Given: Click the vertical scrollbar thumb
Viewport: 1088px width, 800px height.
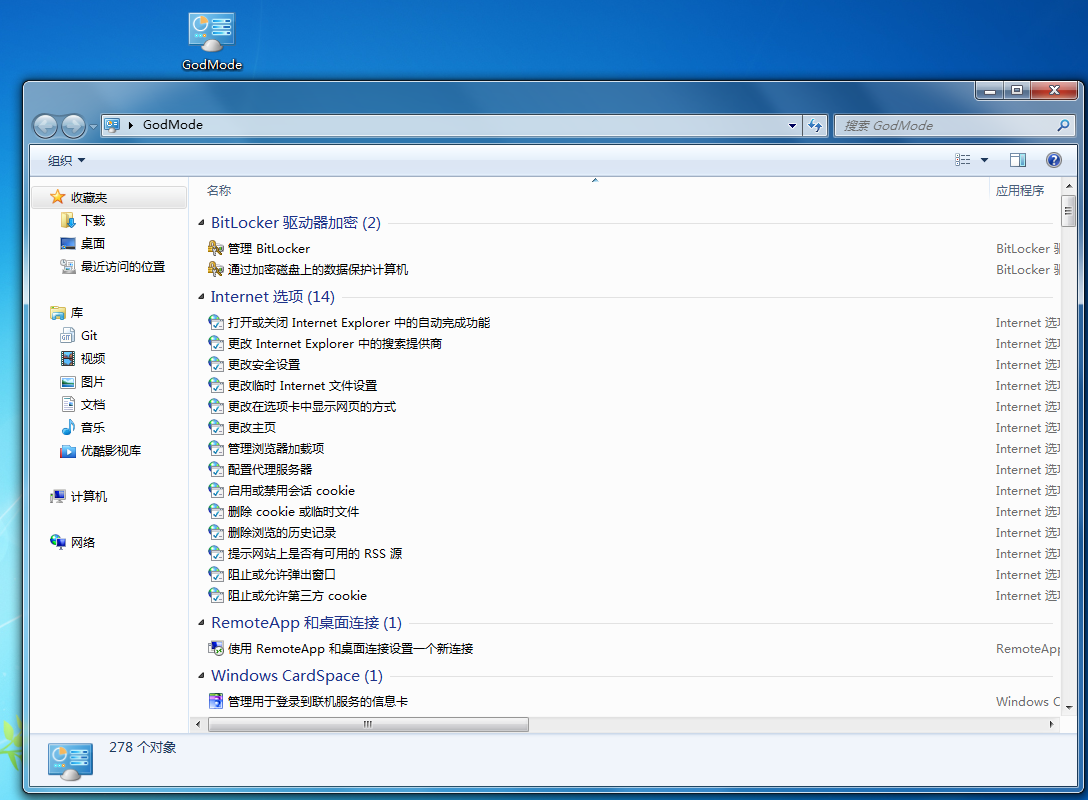Looking at the screenshot, I should [1069, 212].
